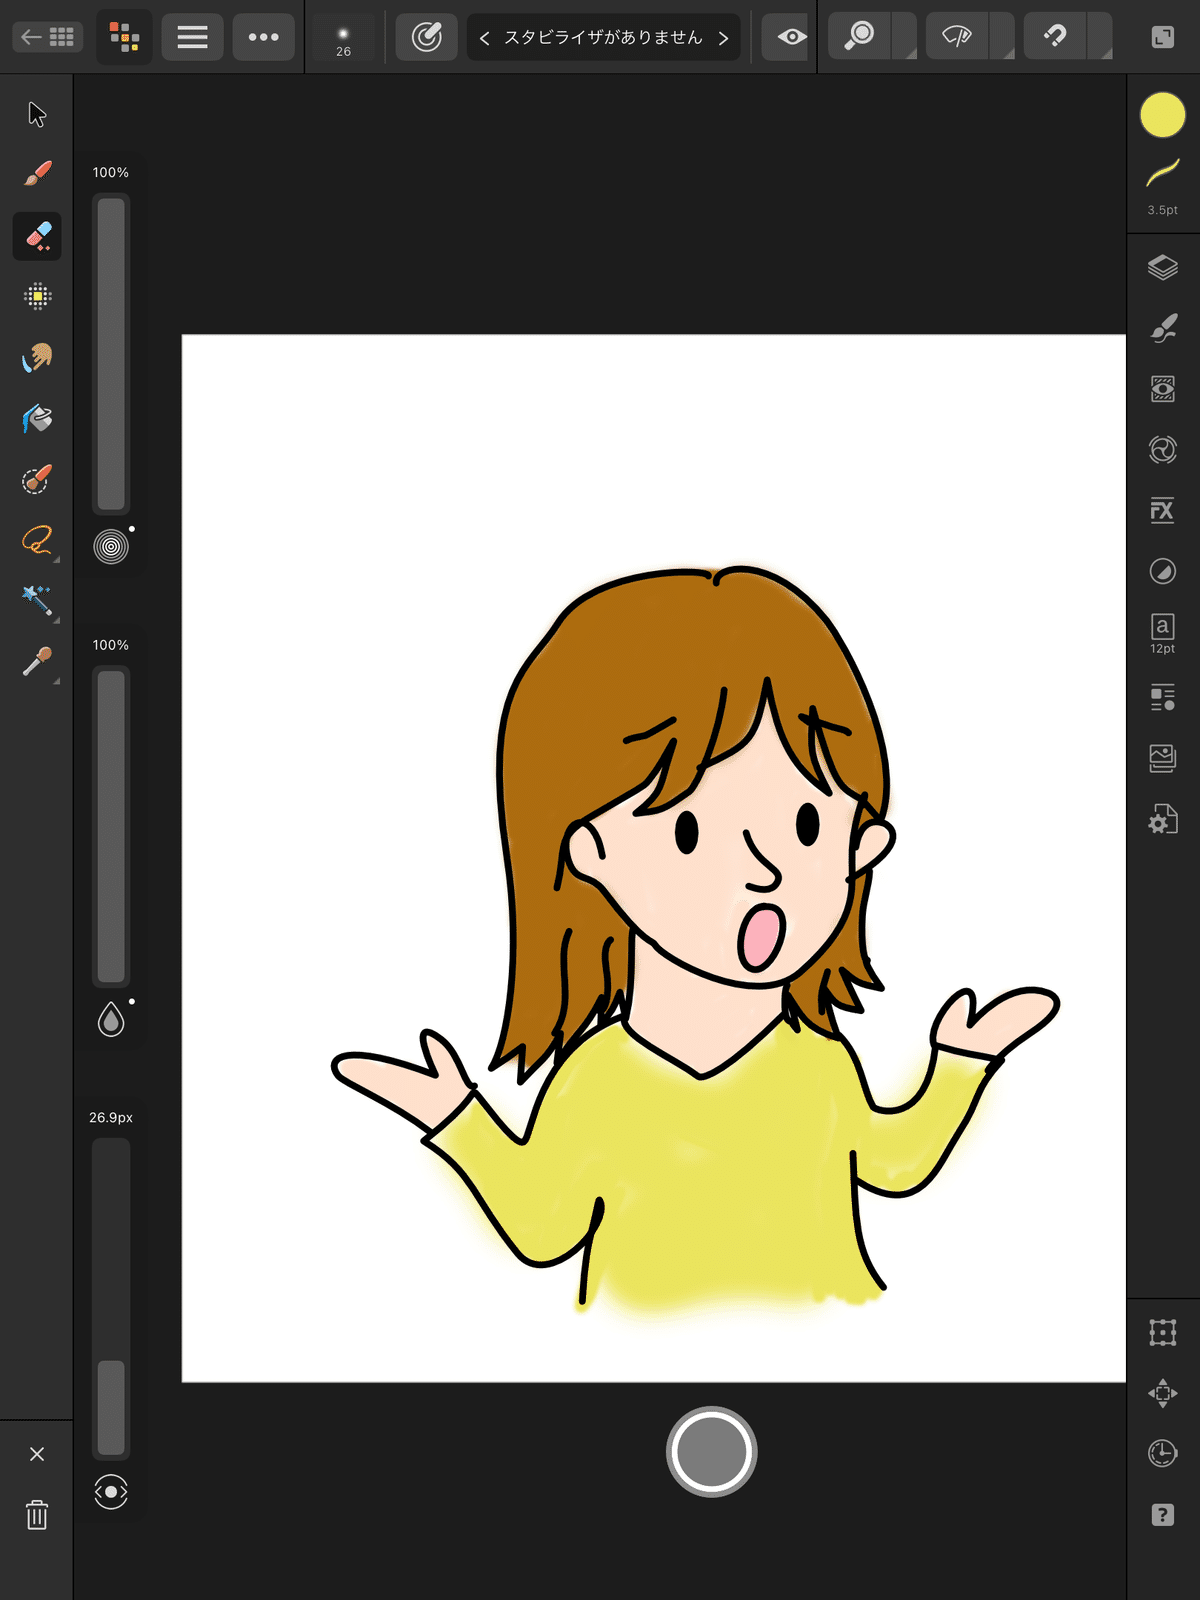The height and width of the screenshot is (1600, 1200).
Task: Open the yellow color swatch
Action: (x=1162, y=115)
